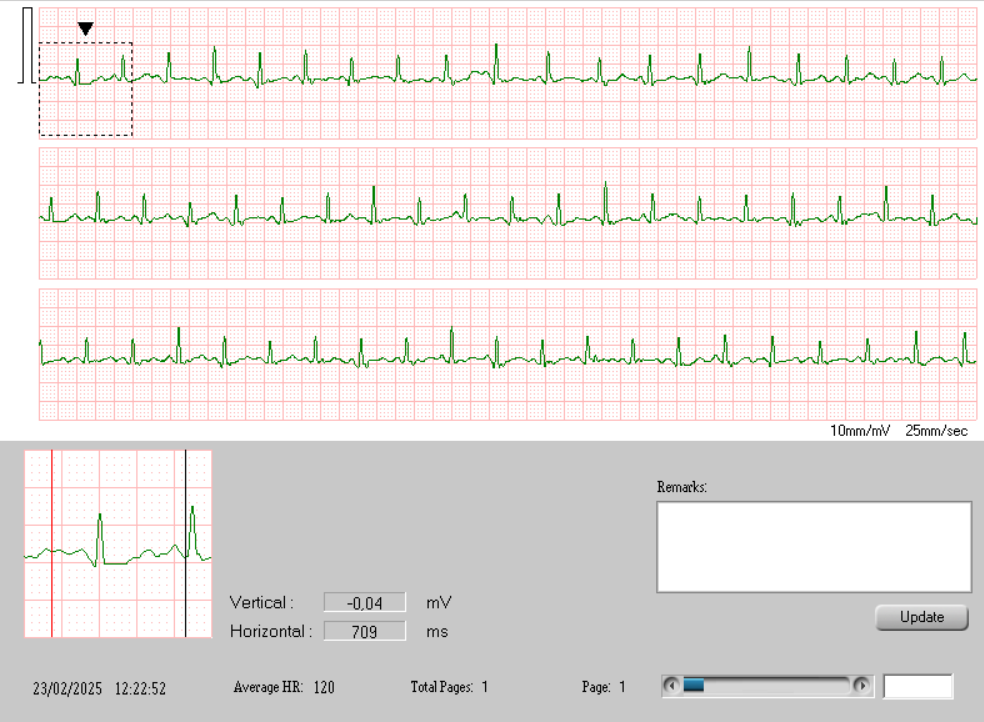
Task: Click the Average HR 120 readout
Action: click(287, 687)
